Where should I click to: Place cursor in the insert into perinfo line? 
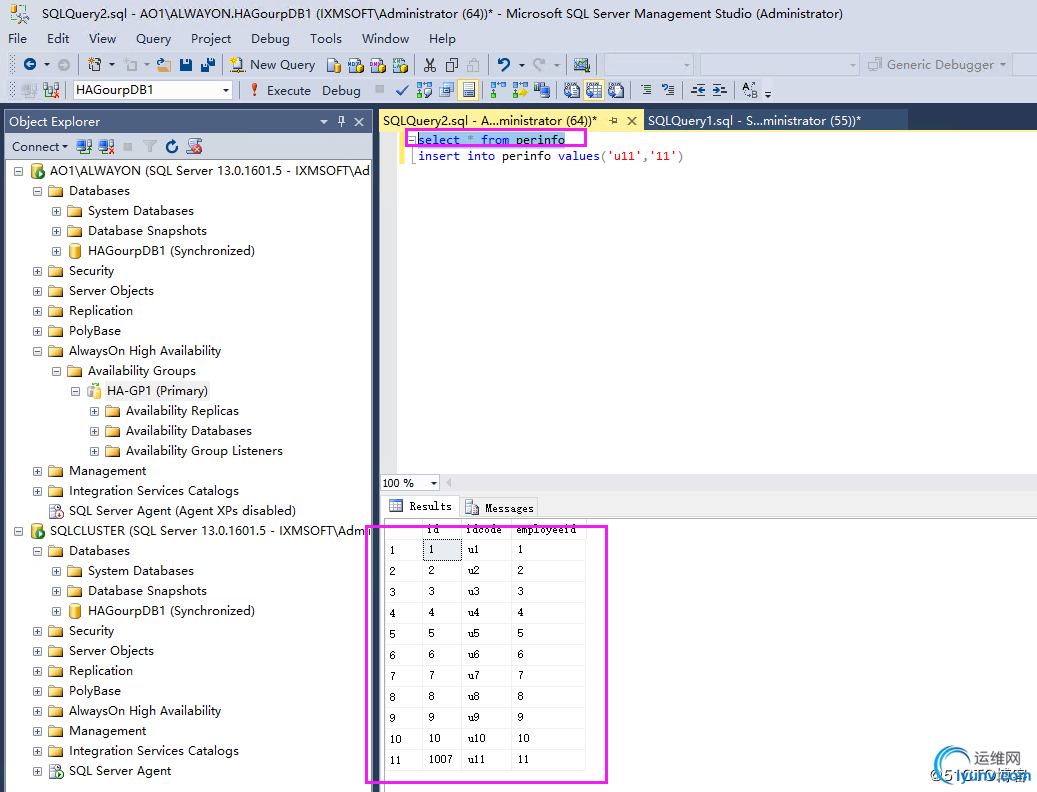point(550,156)
